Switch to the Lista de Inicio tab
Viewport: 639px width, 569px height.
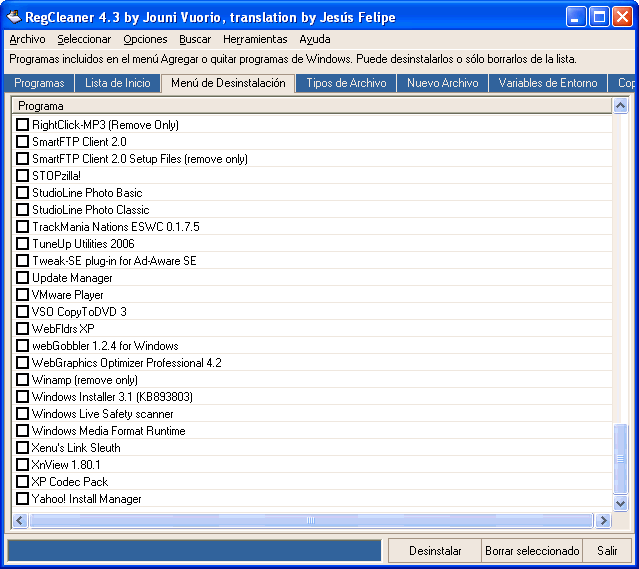click(117, 83)
